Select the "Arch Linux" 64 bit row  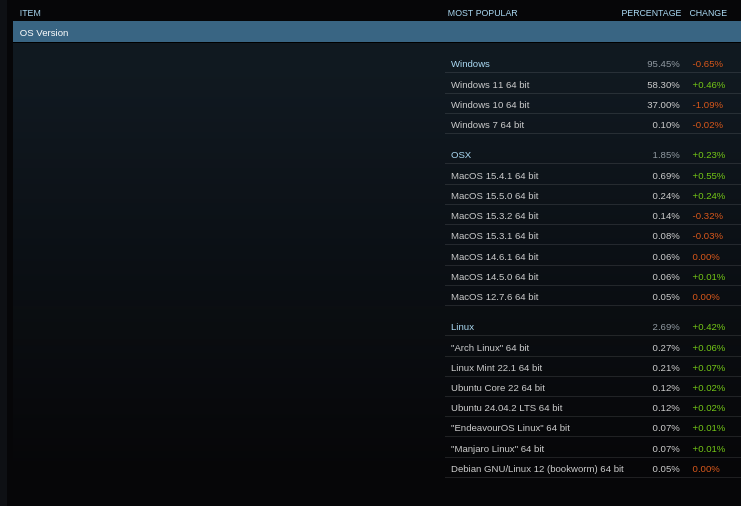pyautogui.click(x=593, y=348)
